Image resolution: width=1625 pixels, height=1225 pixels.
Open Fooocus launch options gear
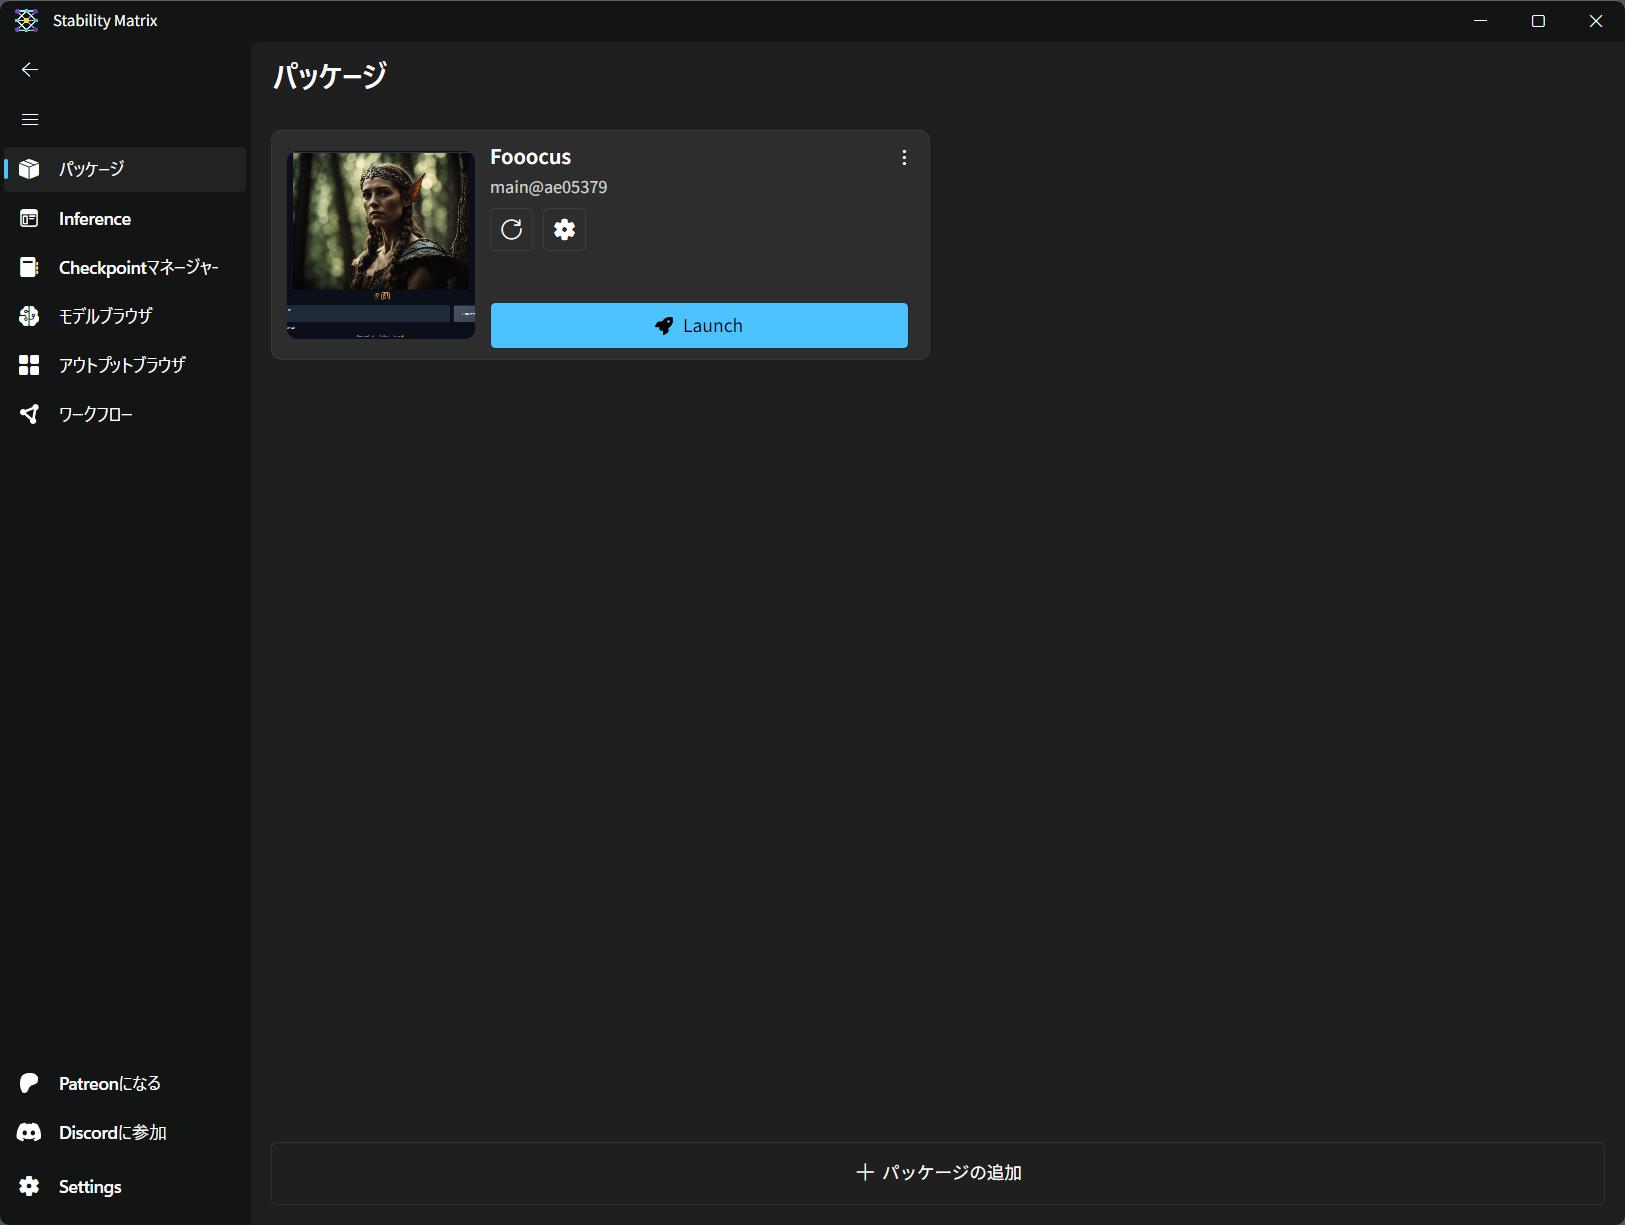(x=564, y=230)
